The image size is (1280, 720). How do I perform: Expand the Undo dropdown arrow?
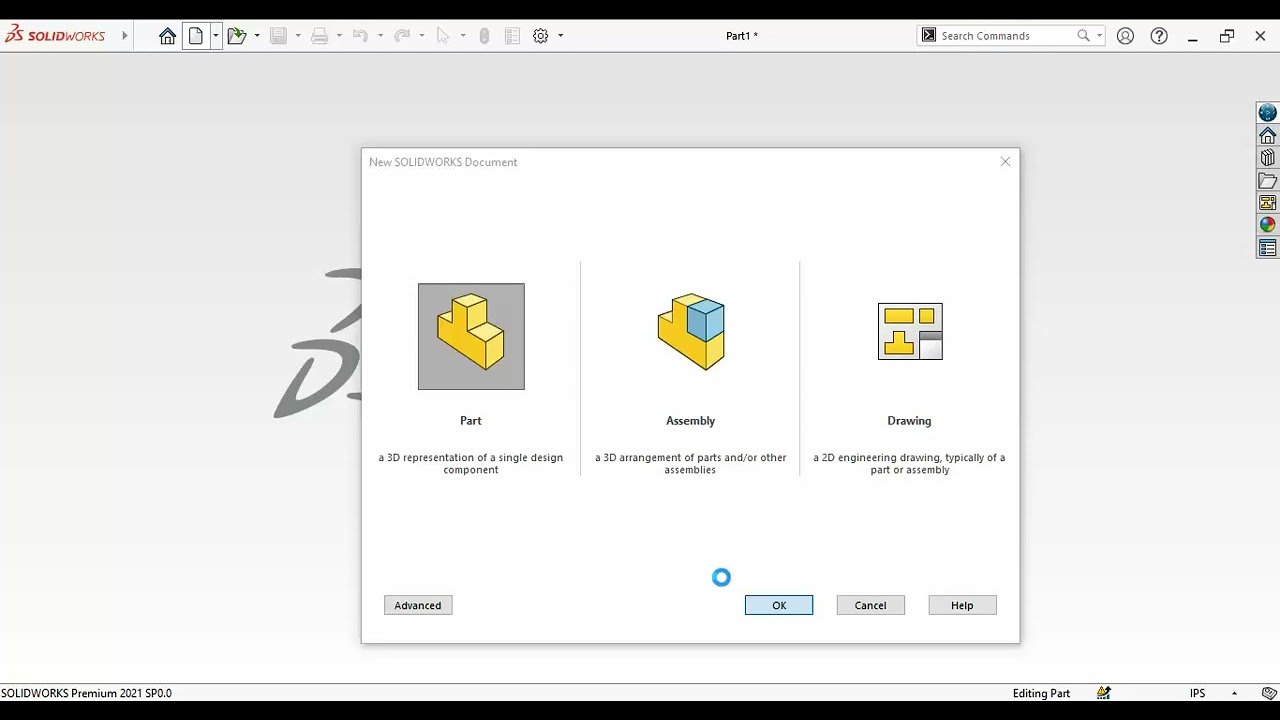point(380,36)
